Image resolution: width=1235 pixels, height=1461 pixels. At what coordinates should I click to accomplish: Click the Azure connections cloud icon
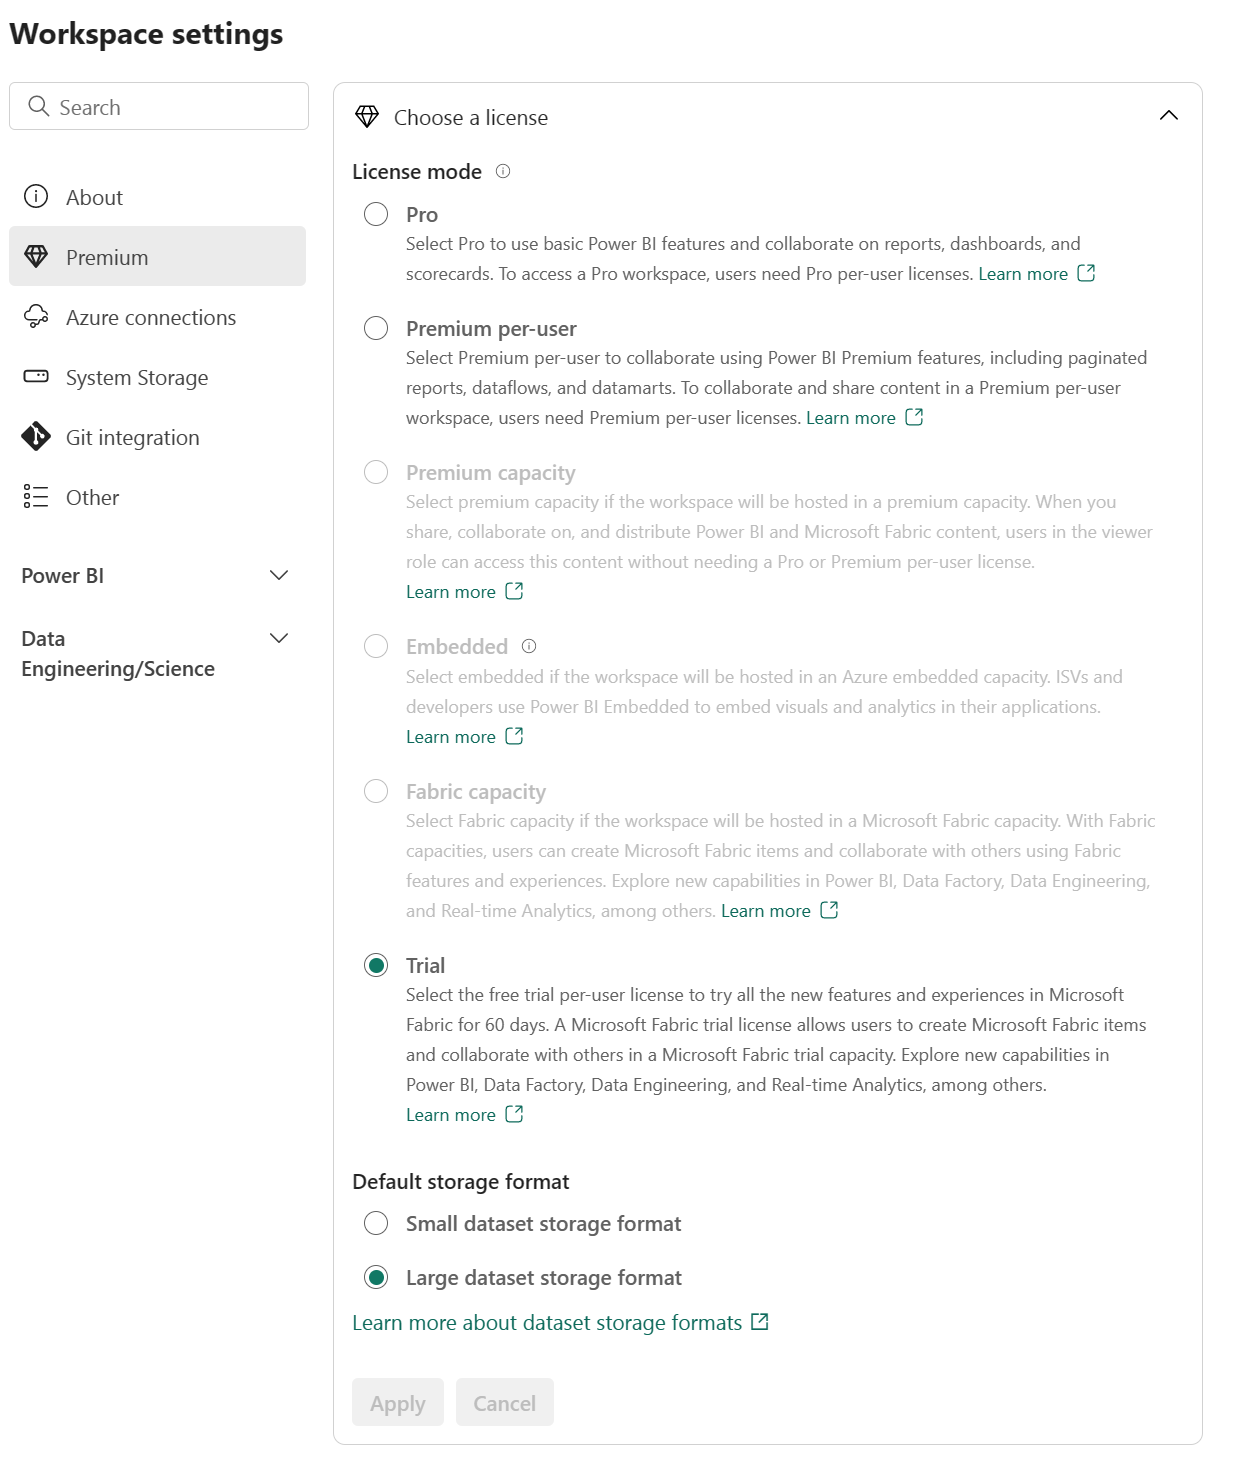36,316
